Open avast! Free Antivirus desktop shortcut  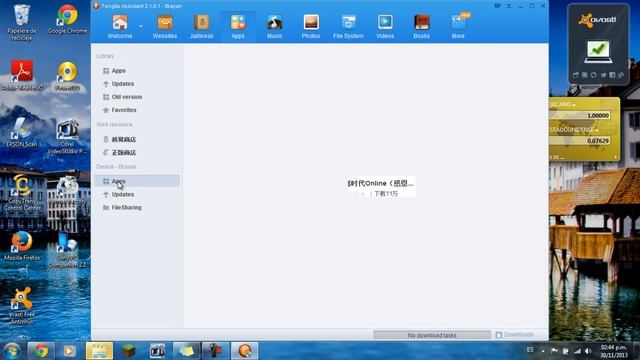[x=22, y=306]
